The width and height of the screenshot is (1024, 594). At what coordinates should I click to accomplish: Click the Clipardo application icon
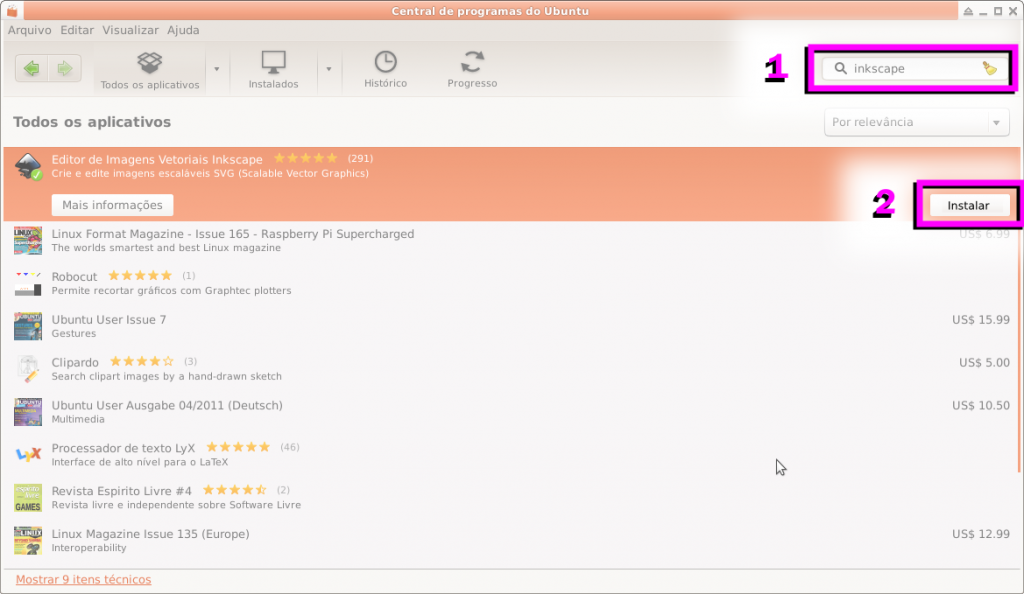[28, 369]
